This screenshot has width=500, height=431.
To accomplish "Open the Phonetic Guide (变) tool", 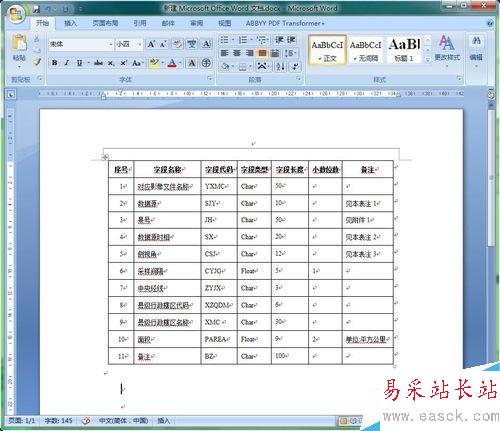I will coord(191,44).
